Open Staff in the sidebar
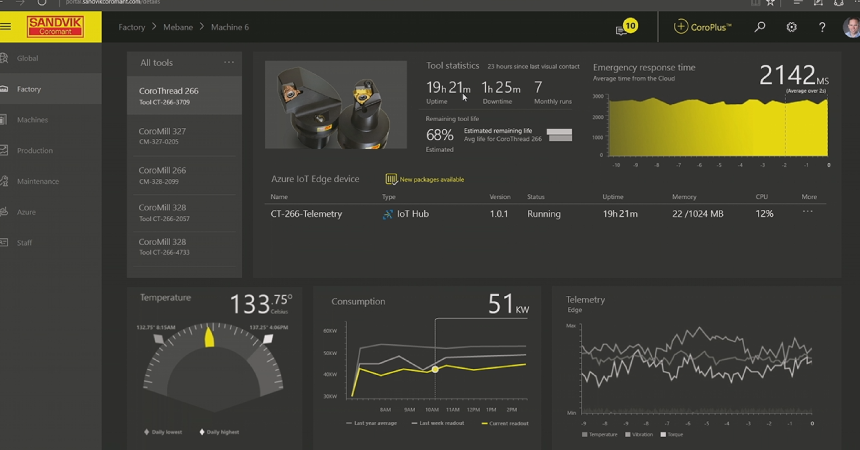 pyautogui.click(x=24, y=243)
